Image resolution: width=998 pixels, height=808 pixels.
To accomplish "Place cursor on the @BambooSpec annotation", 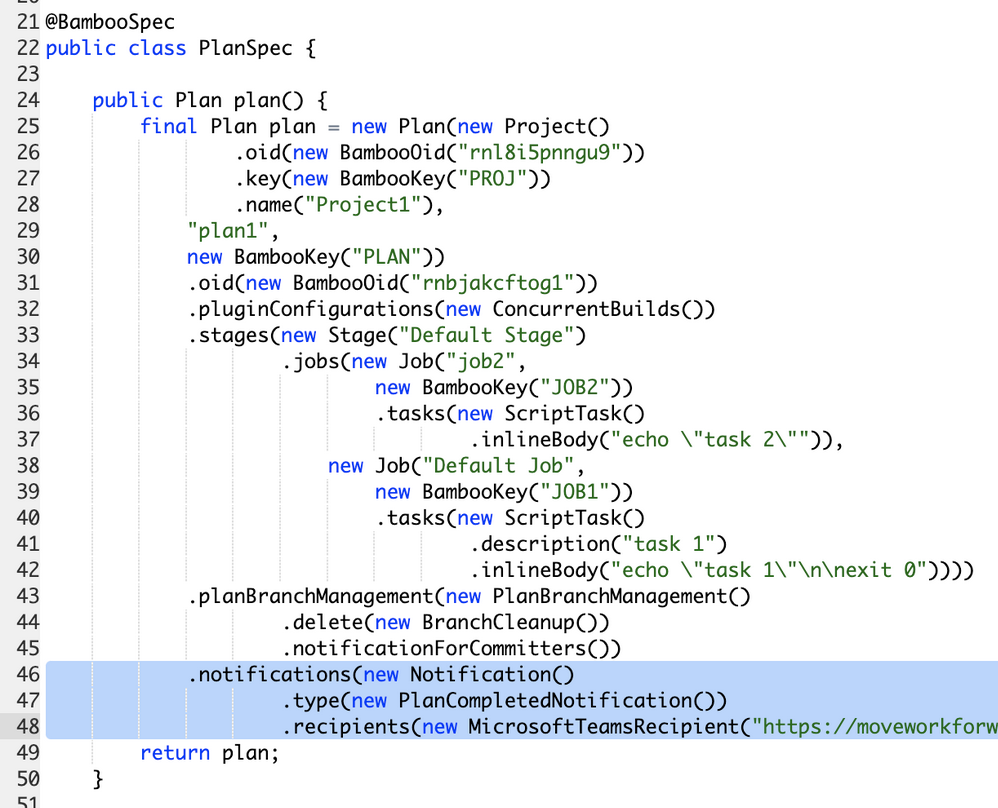I will pyautogui.click(x=110, y=23).
